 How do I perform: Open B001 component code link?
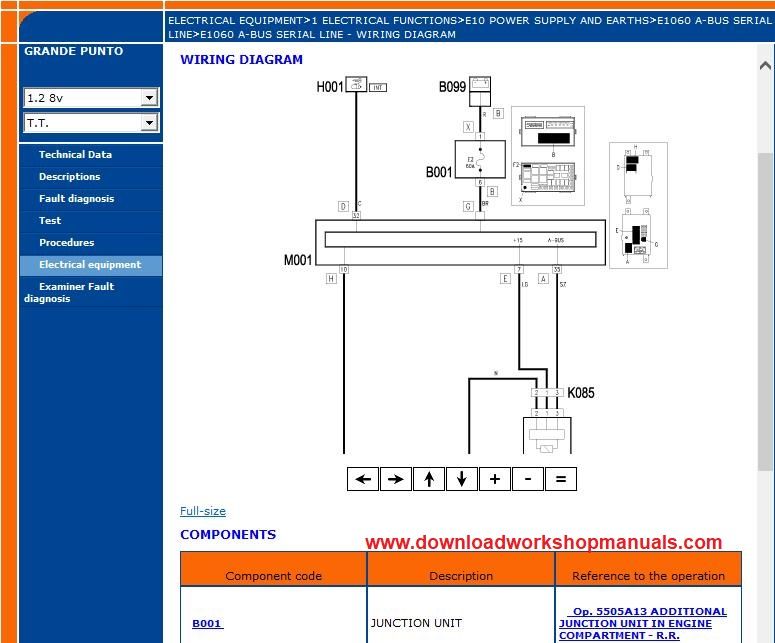[x=208, y=623]
